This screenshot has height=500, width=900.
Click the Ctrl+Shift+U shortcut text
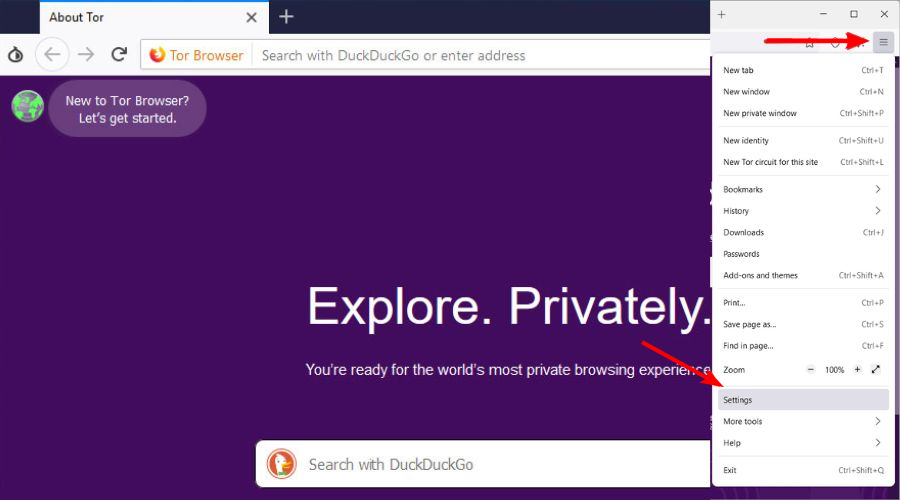861,141
